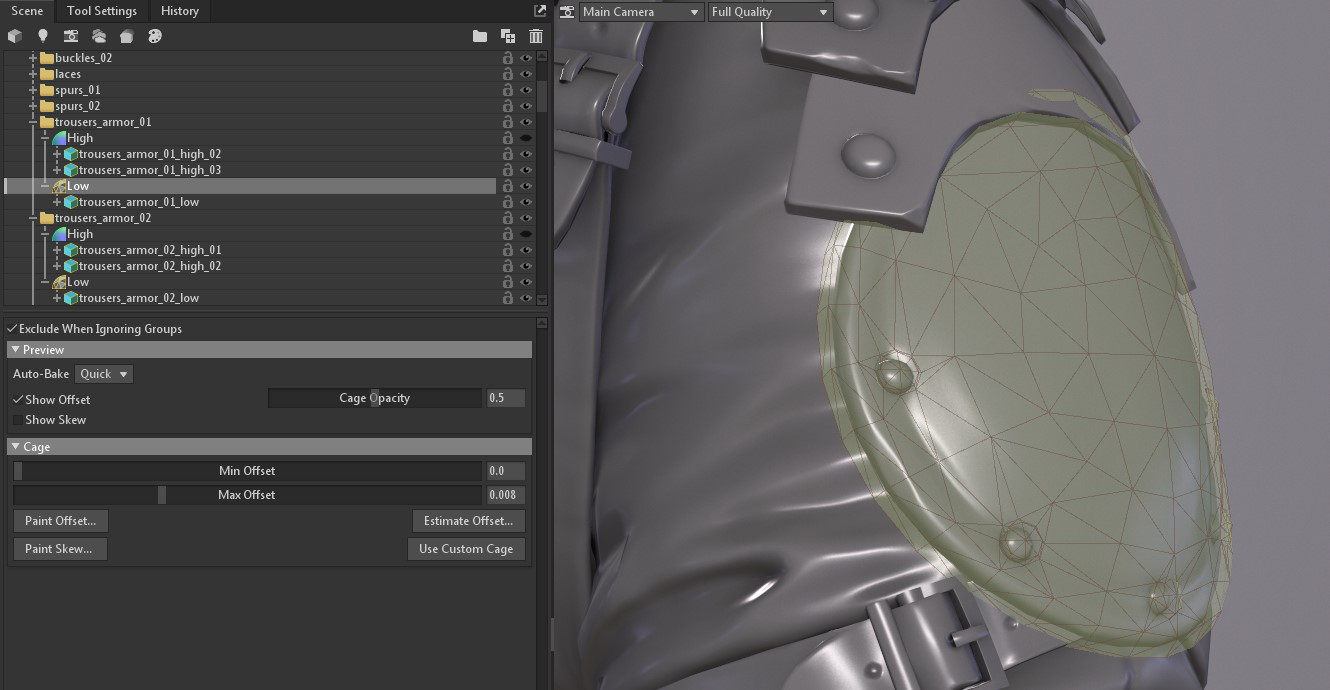1330x690 pixels.
Task: Click the Use Custom Cage button
Action: coord(466,549)
